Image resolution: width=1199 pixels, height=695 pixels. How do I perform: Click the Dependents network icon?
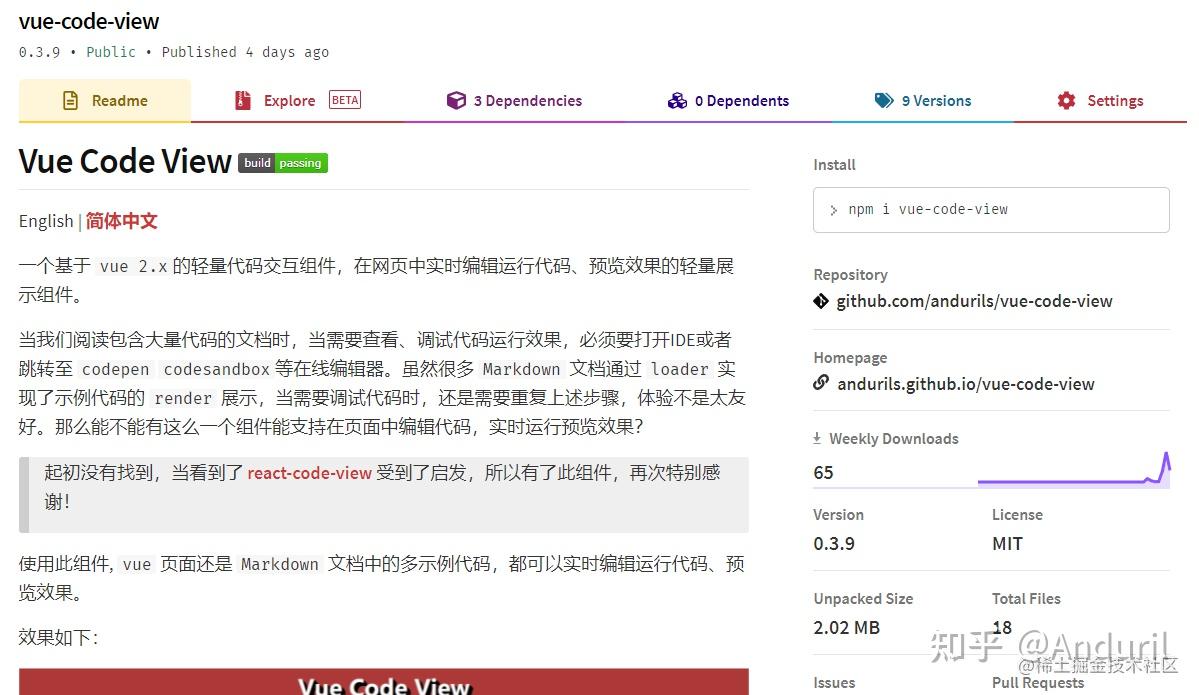click(679, 100)
